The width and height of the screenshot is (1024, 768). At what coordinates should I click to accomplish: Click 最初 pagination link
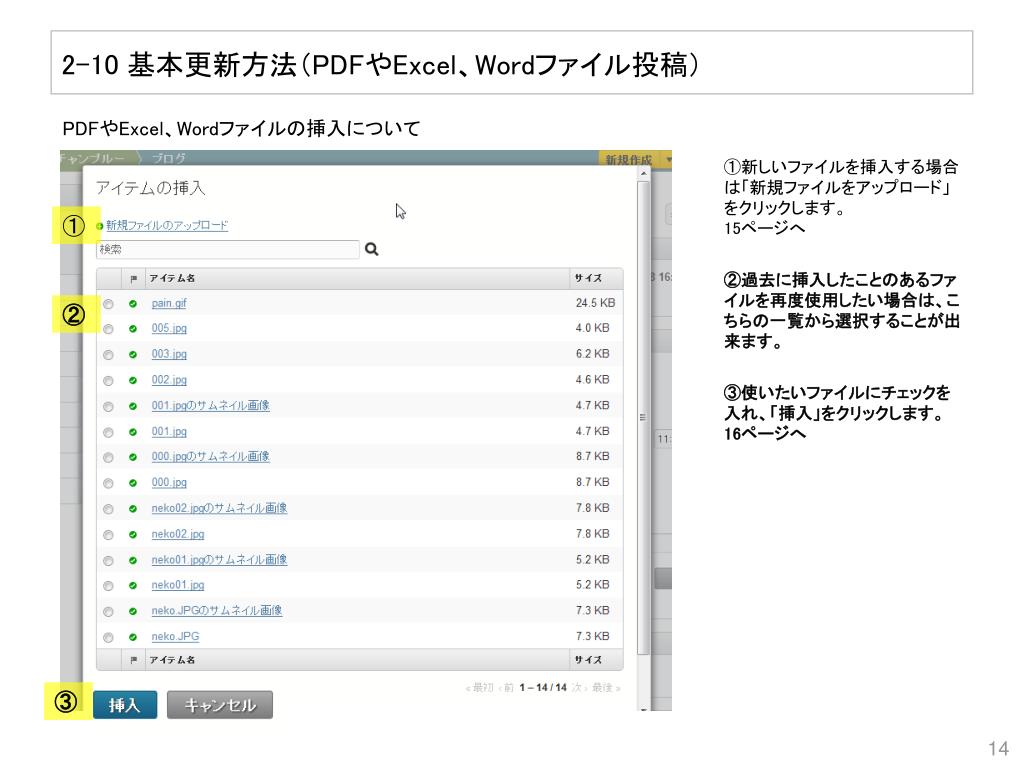(x=480, y=688)
